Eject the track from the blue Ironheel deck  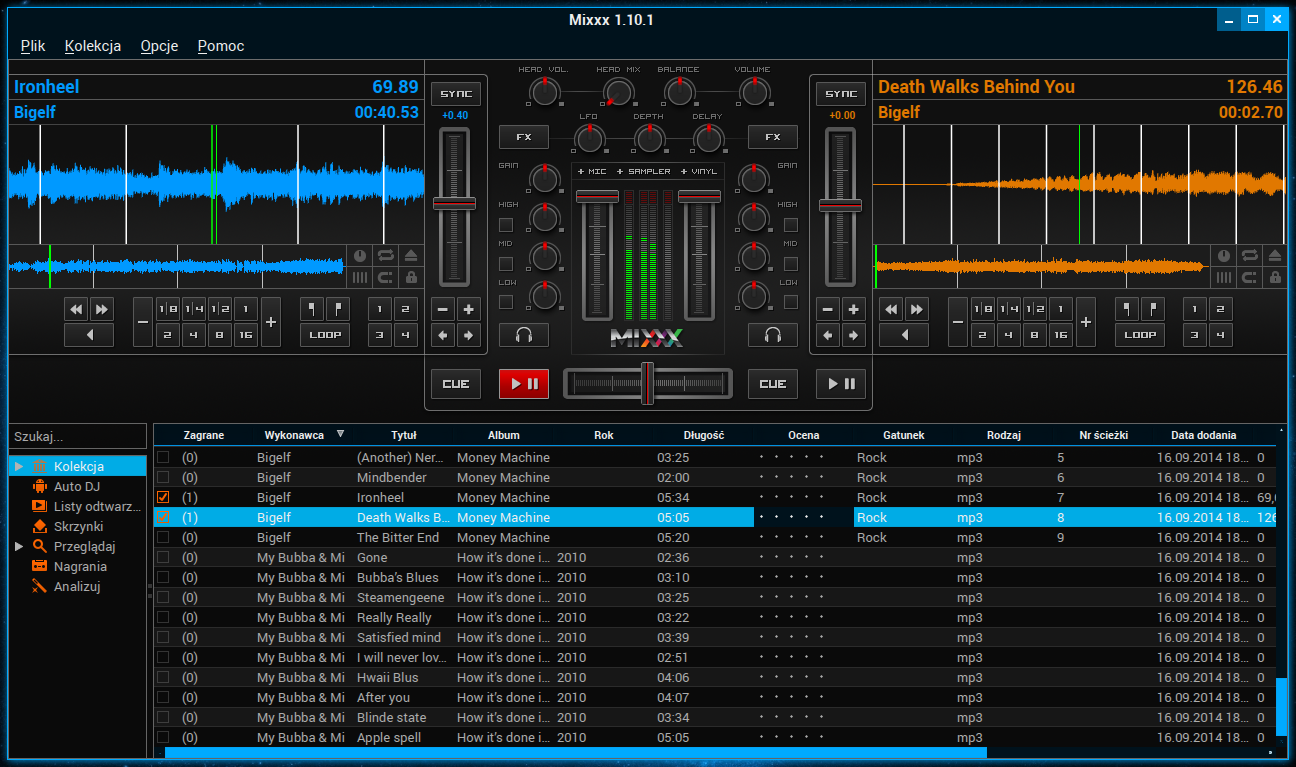pyautogui.click(x=410, y=256)
